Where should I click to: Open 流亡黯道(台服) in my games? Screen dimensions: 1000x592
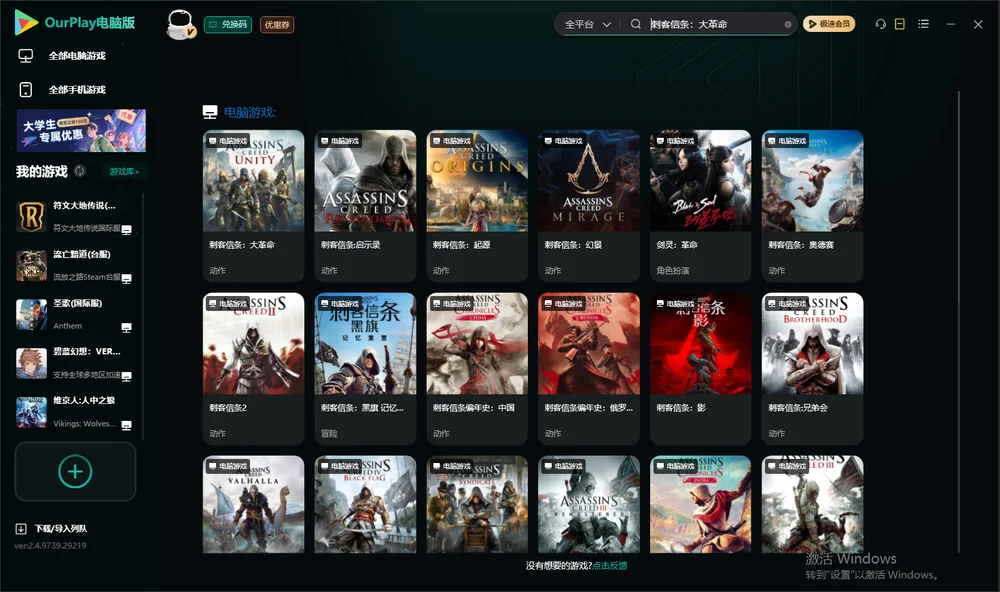coord(75,265)
